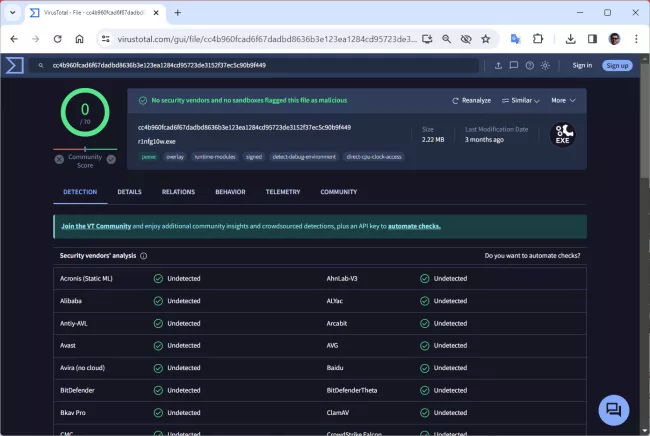This screenshot has width=650, height=436.
Task: Click Do you want to automate checks?
Action: 532,256
